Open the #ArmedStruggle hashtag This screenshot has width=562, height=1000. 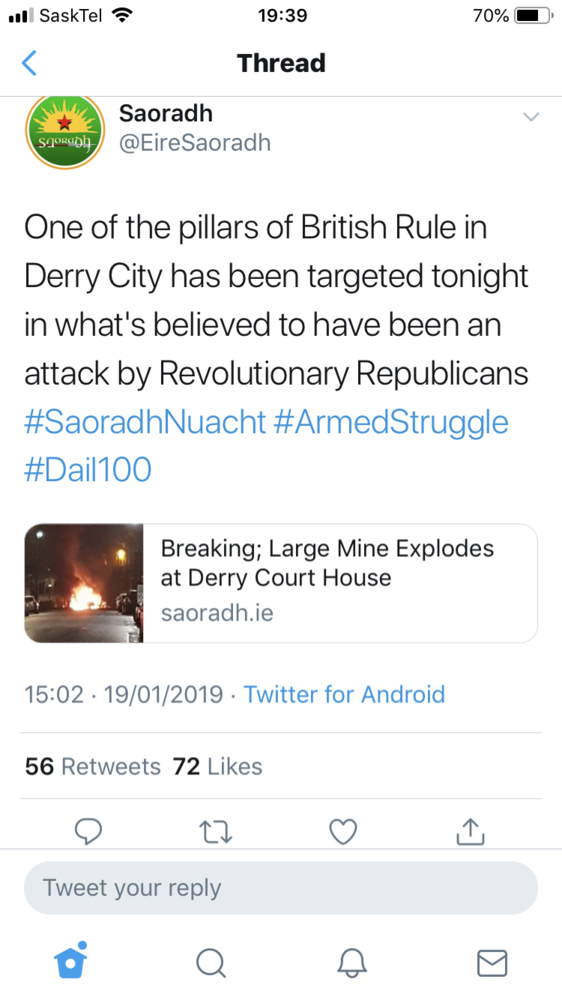(391, 423)
